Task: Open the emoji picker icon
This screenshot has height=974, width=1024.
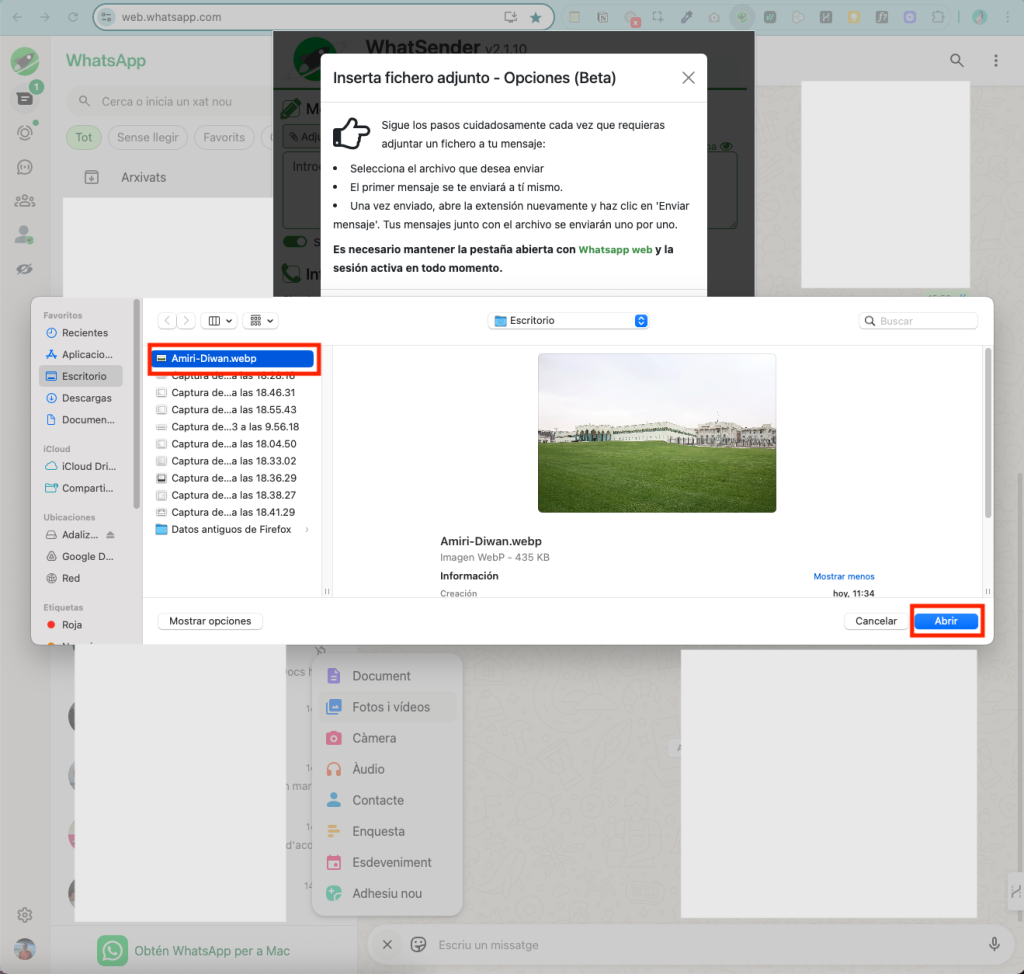Action: tap(419, 944)
